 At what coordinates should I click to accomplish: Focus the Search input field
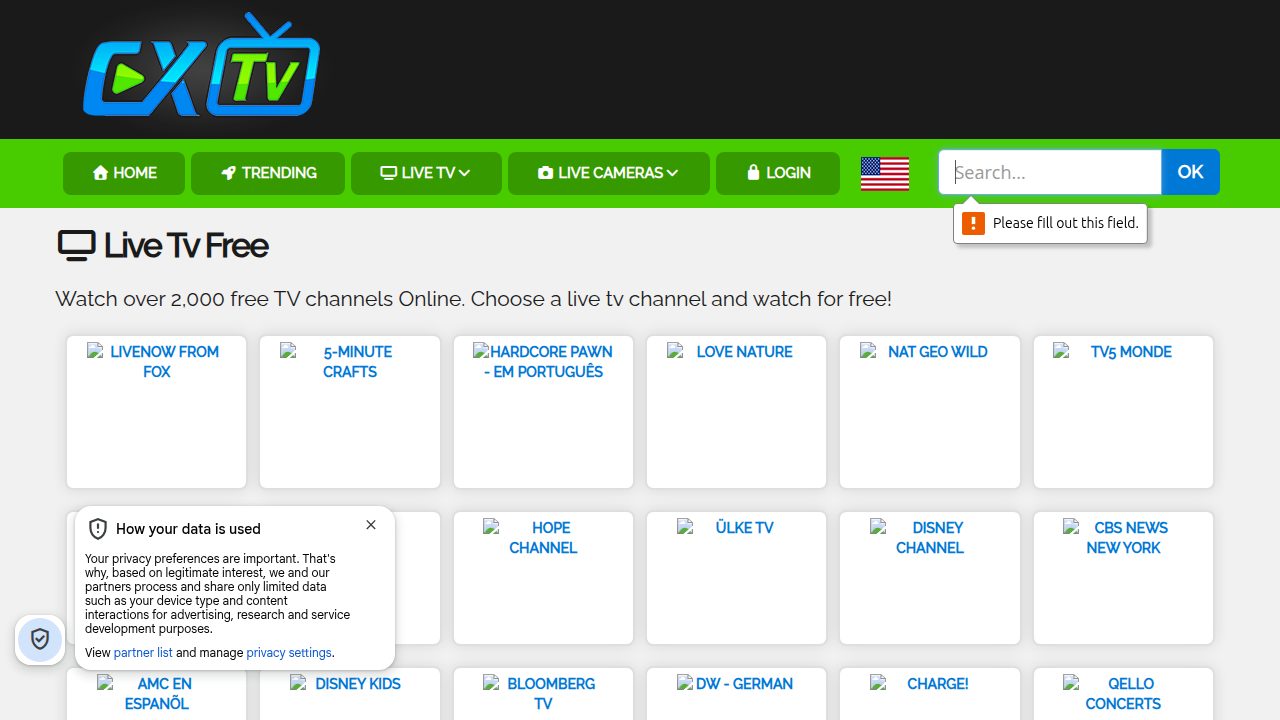point(1050,172)
